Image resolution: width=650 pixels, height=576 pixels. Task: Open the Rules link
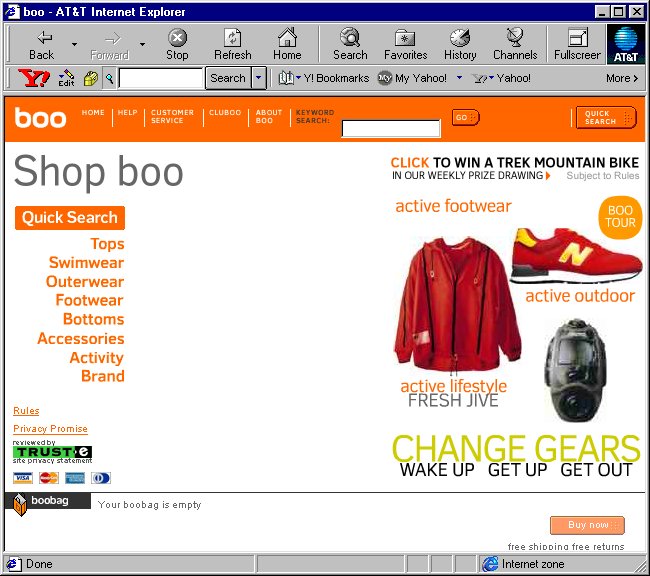26,411
